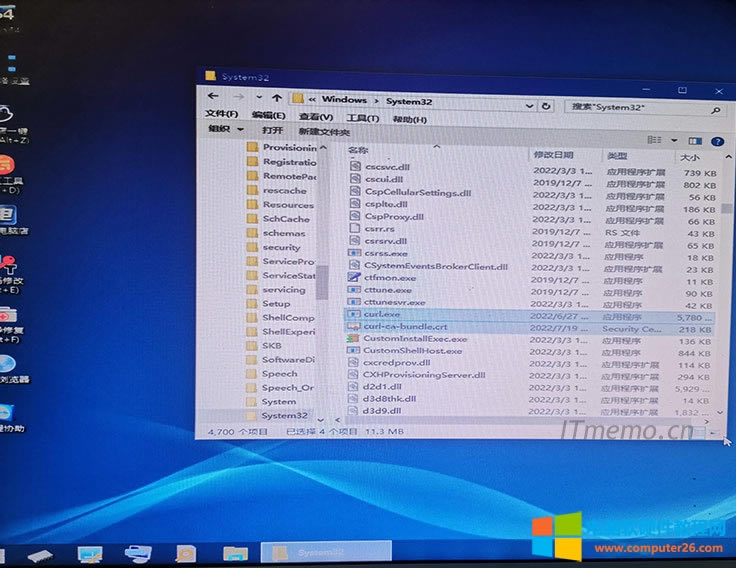The image size is (736, 568).
Task: Select the curl.exe file
Action: coord(381,314)
